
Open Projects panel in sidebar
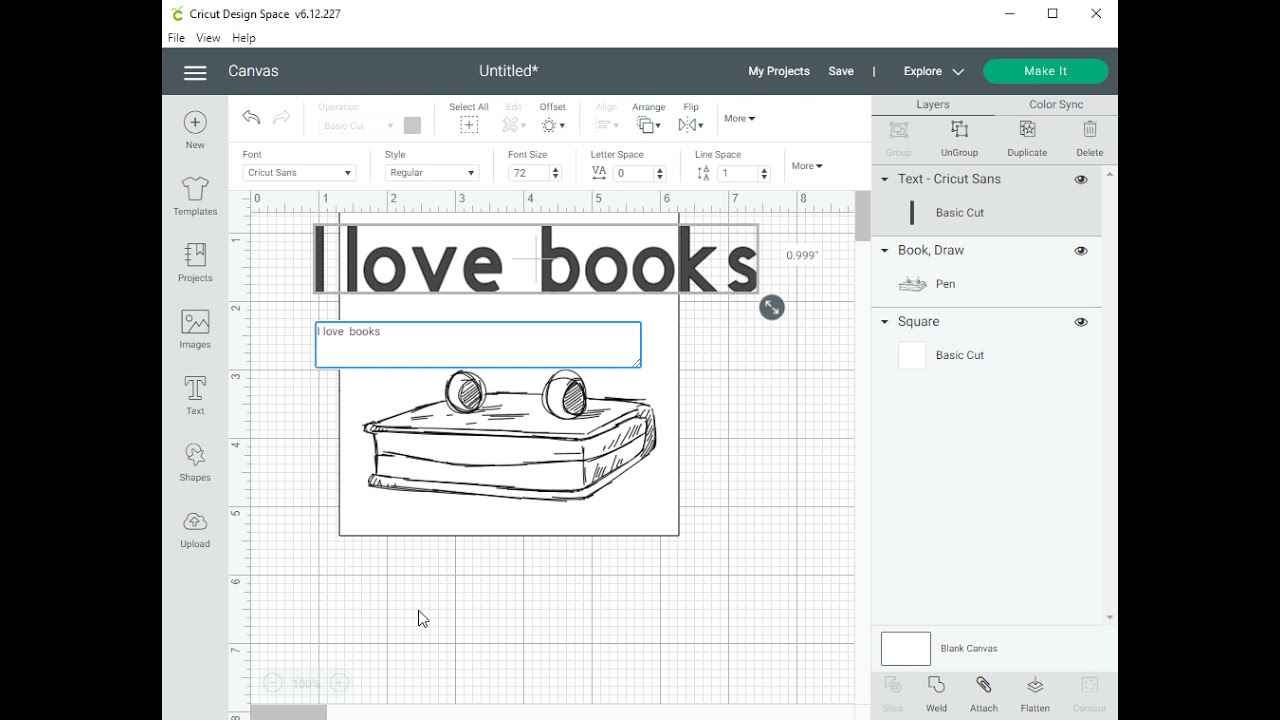click(x=195, y=262)
